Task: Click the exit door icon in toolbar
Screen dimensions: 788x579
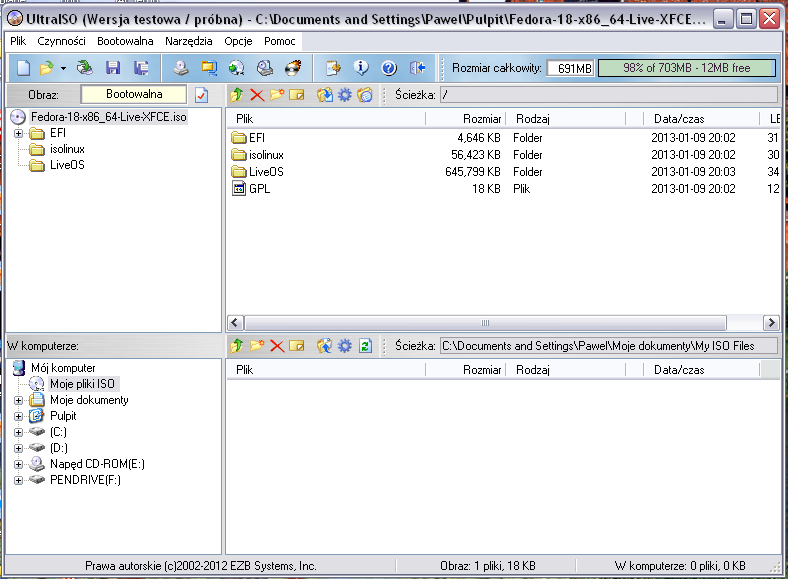Action: point(418,68)
